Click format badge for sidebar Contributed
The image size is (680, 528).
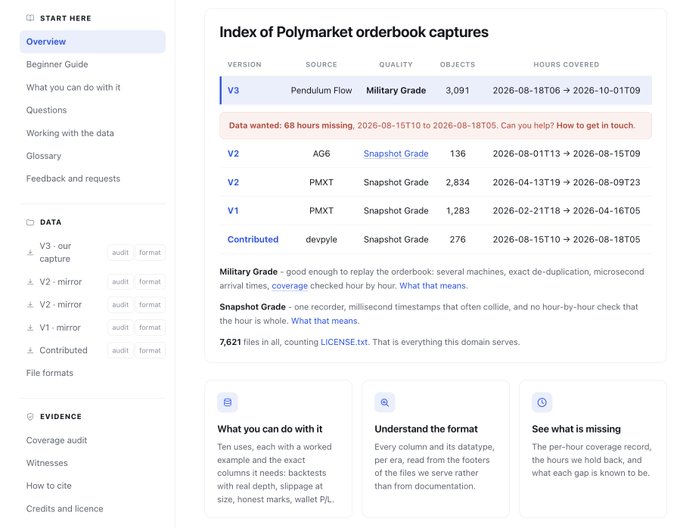click(150, 350)
